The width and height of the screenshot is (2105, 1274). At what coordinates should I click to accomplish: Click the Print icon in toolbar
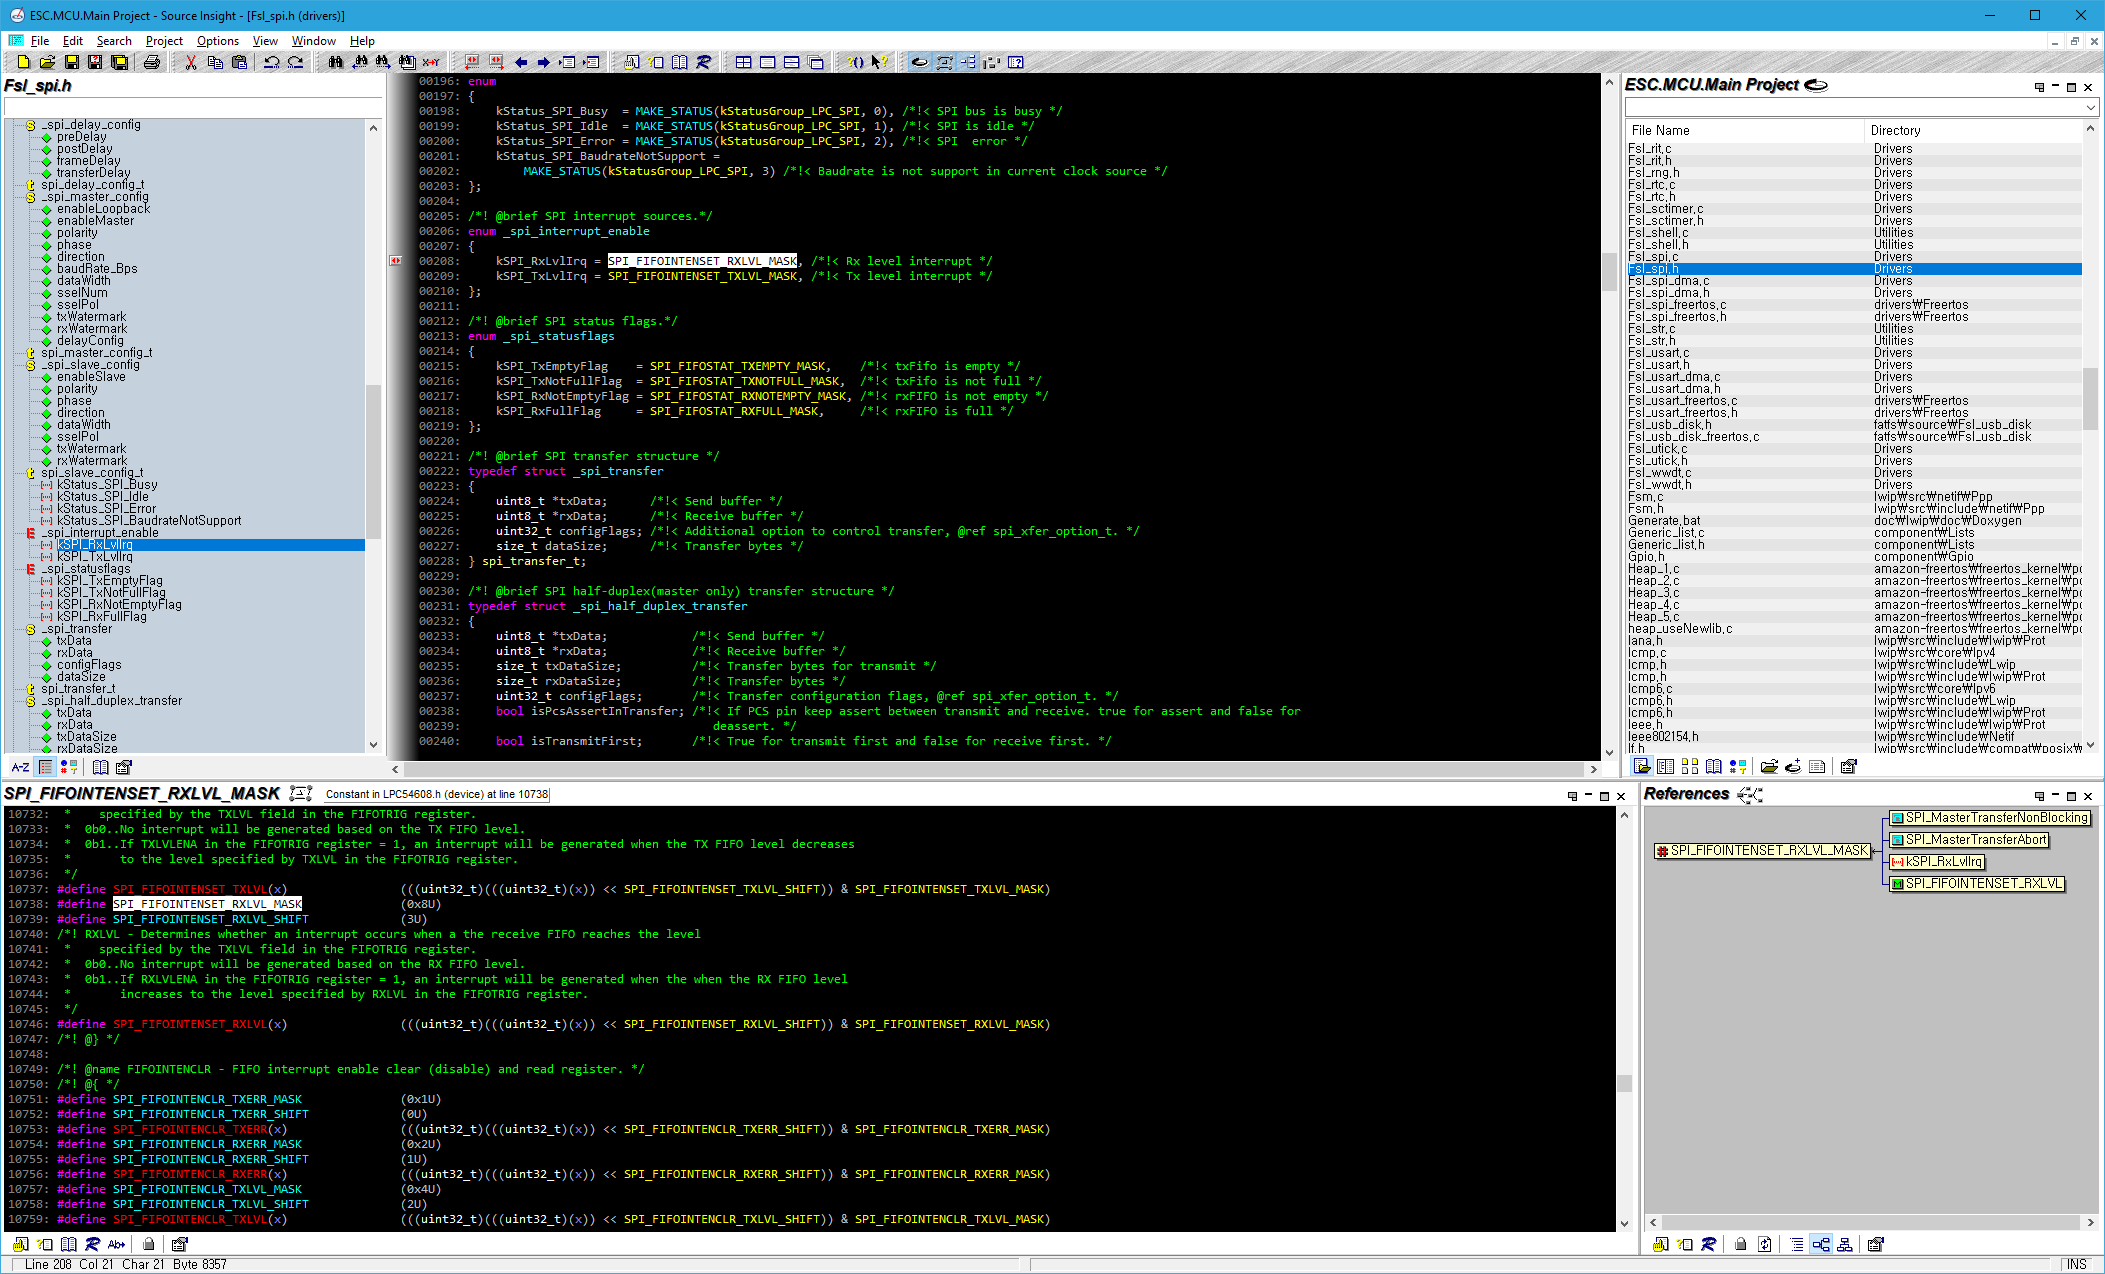151,62
